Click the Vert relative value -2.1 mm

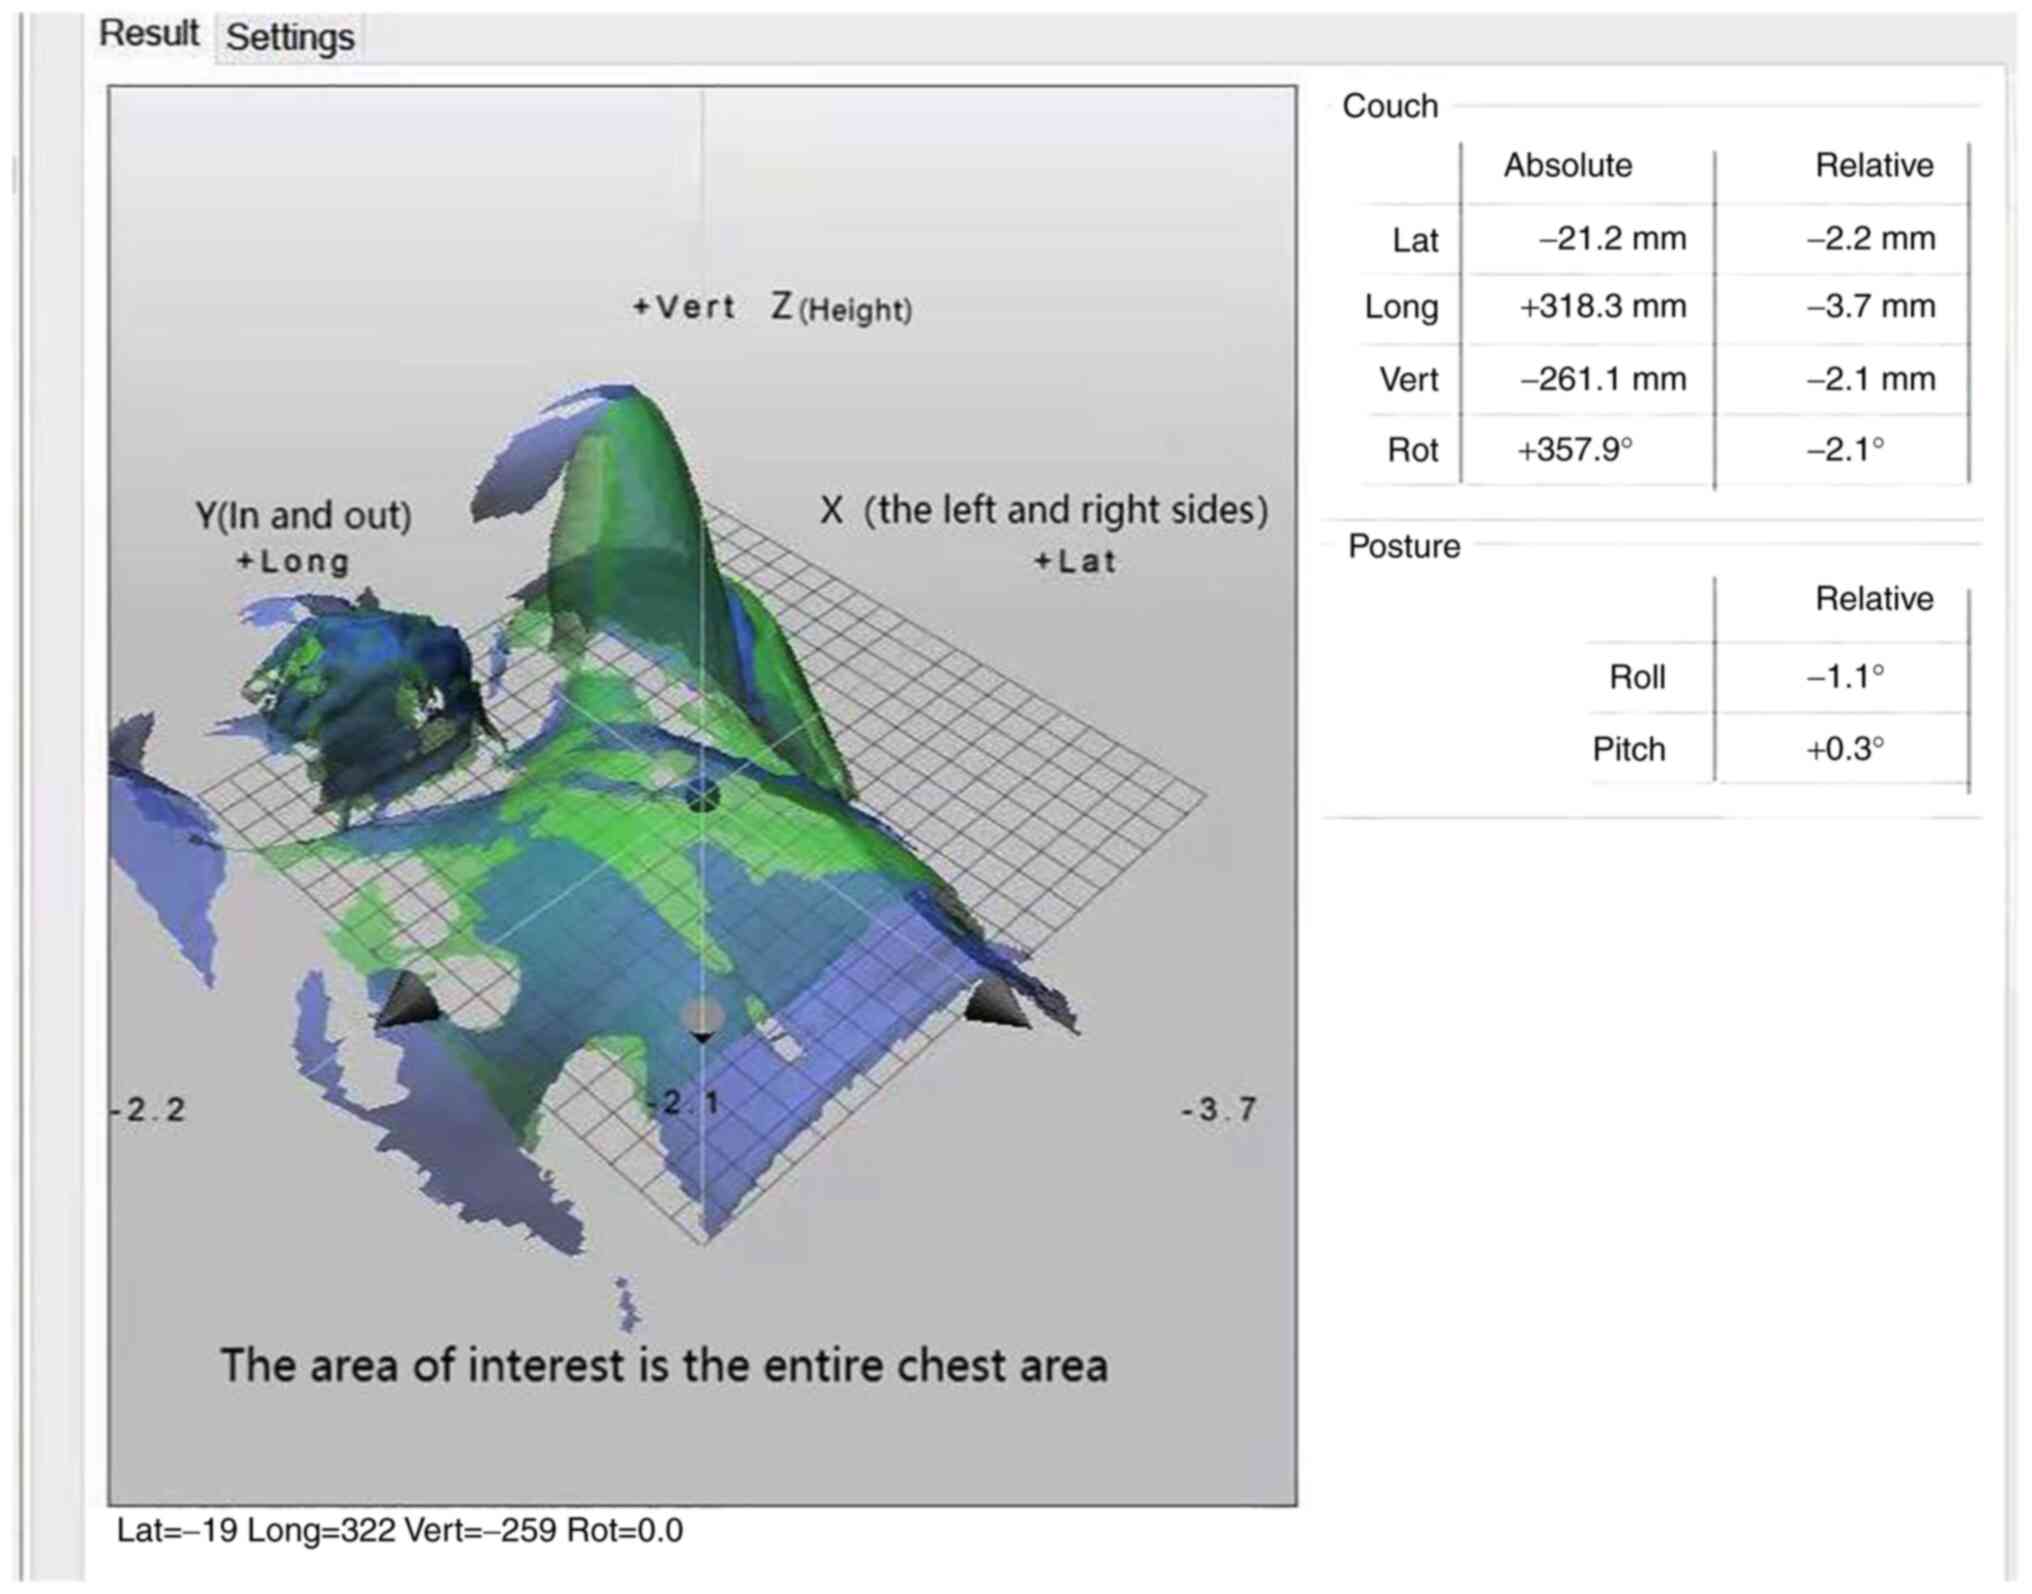(1870, 379)
